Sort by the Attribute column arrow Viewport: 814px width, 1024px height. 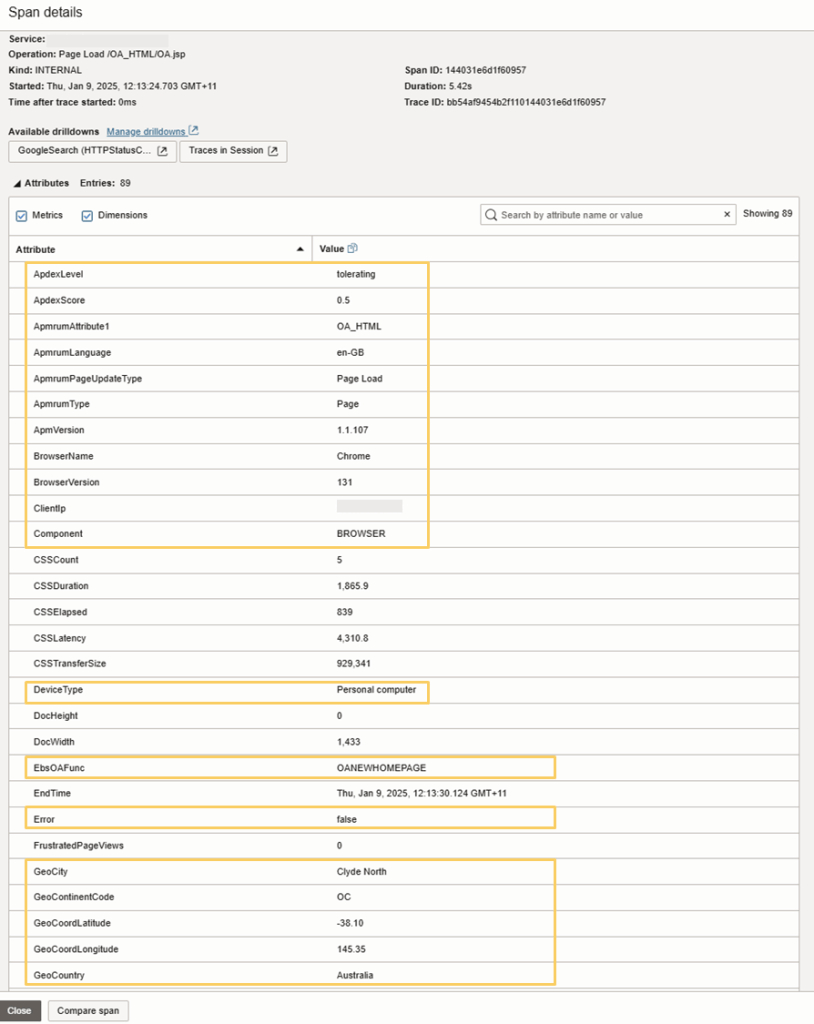pyautogui.click(x=300, y=249)
